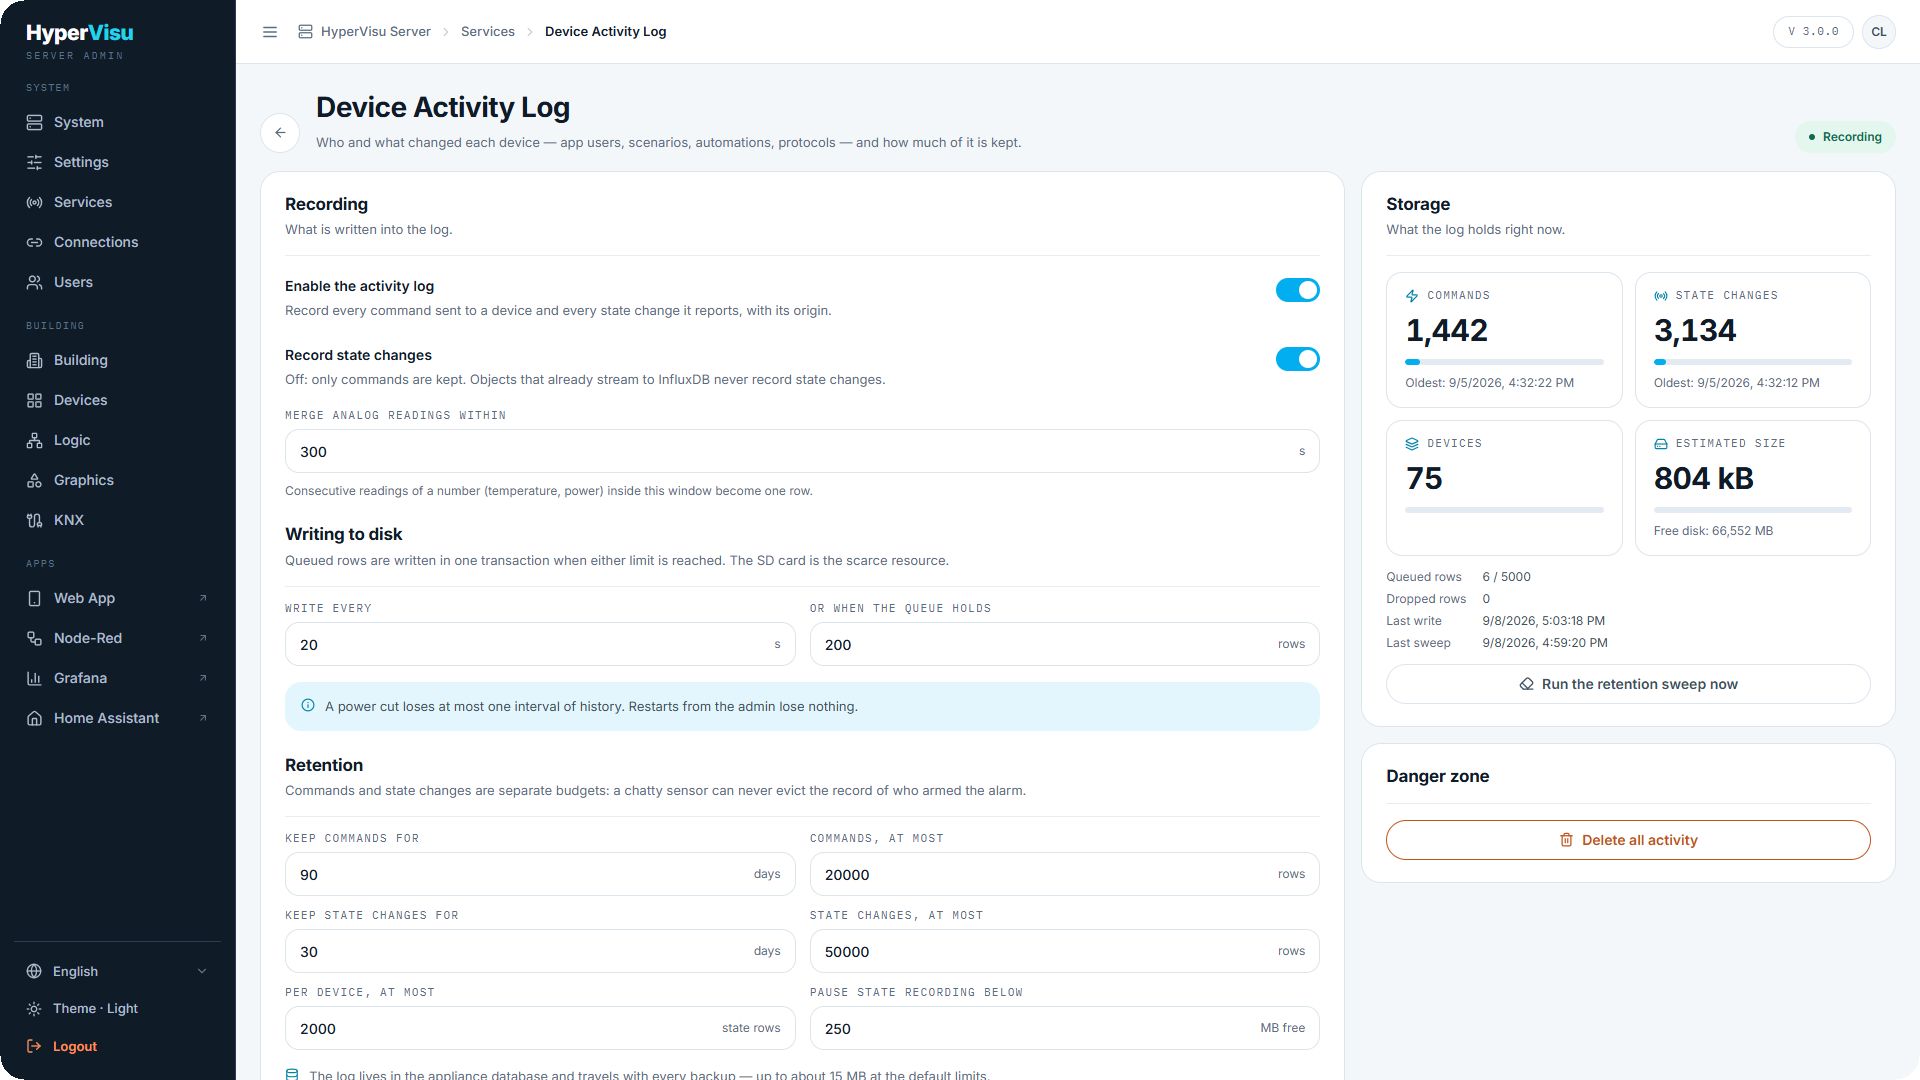The height and width of the screenshot is (1080, 1920).
Task: Click the Estimated Size progress bar
Action: [1752, 510]
